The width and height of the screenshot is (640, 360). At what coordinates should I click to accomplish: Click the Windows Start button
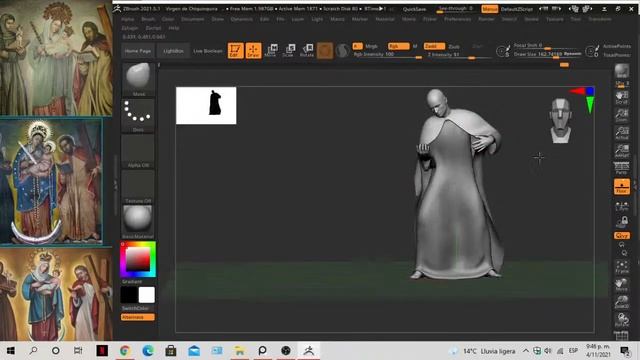pyautogui.click(x=11, y=351)
